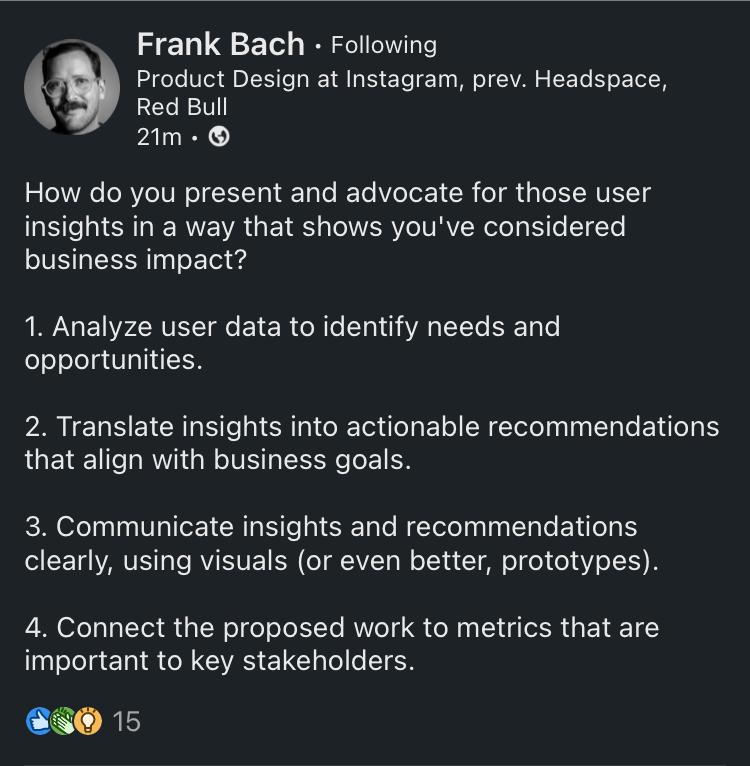750x766 pixels.
Task: Select the blue thumbs-up Like reaction icon
Action: [x=38, y=721]
